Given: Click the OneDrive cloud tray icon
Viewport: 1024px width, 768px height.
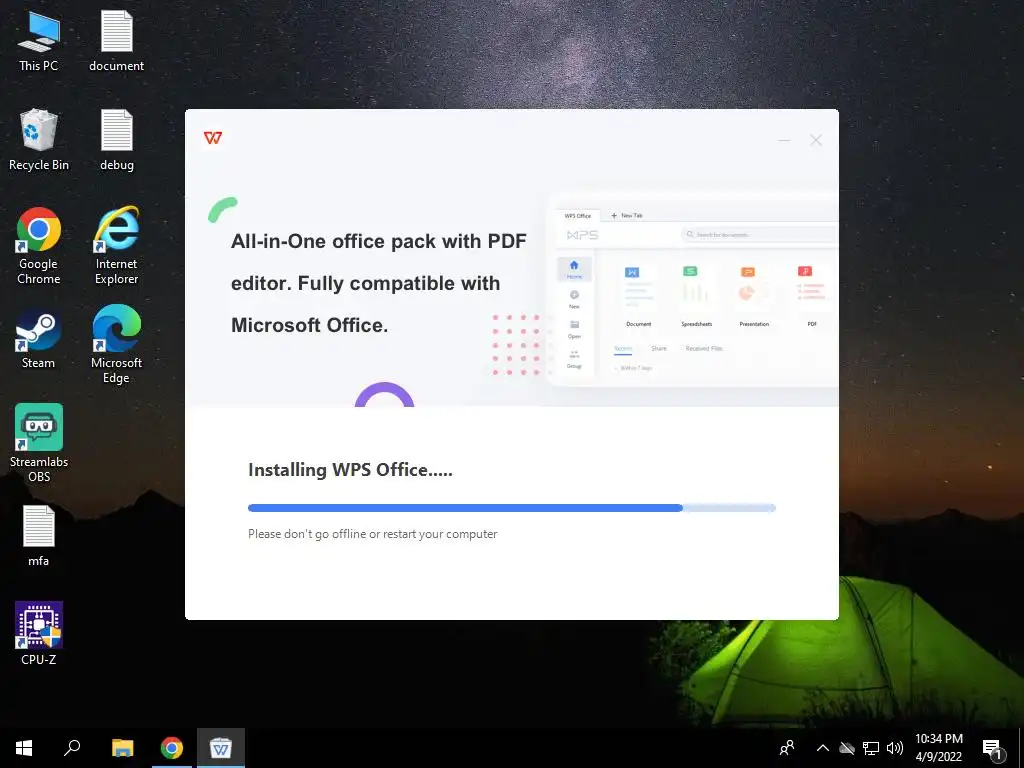Looking at the screenshot, I should click(x=847, y=748).
